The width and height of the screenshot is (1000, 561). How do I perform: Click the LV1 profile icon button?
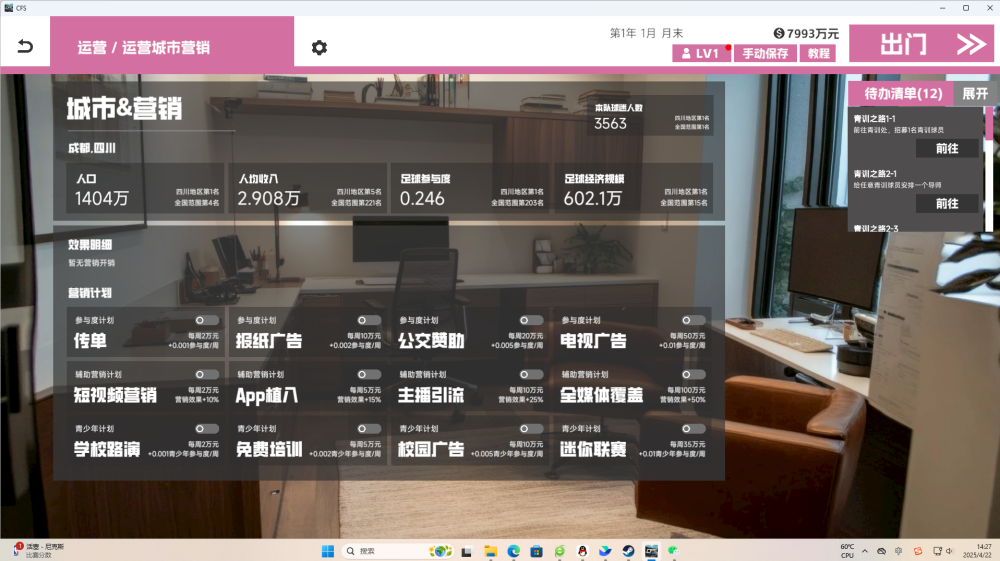tap(701, 54)
